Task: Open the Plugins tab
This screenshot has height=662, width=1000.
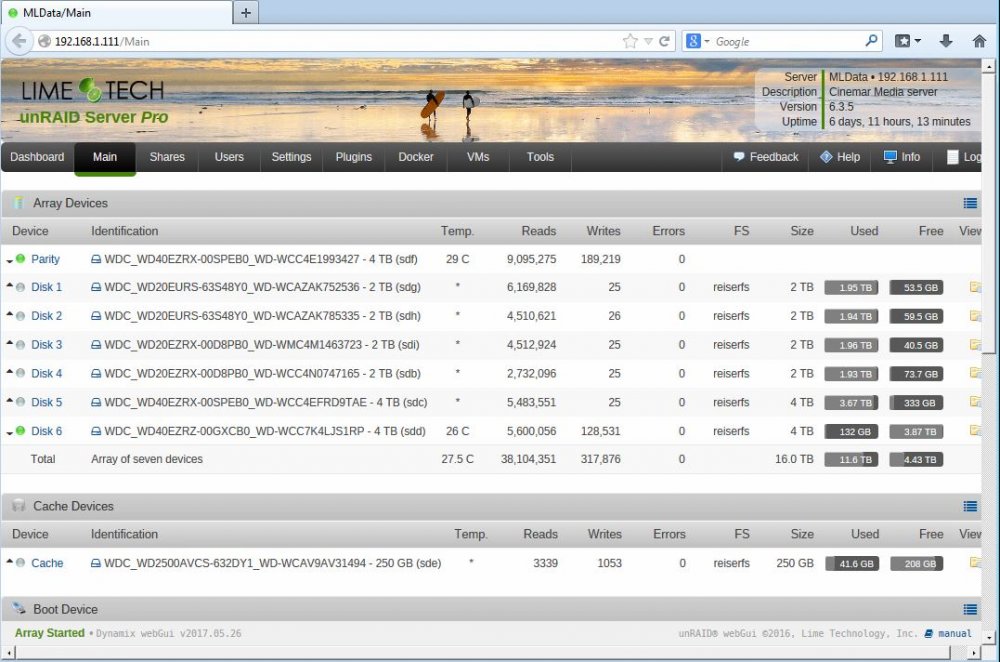Action: (354, 157)
